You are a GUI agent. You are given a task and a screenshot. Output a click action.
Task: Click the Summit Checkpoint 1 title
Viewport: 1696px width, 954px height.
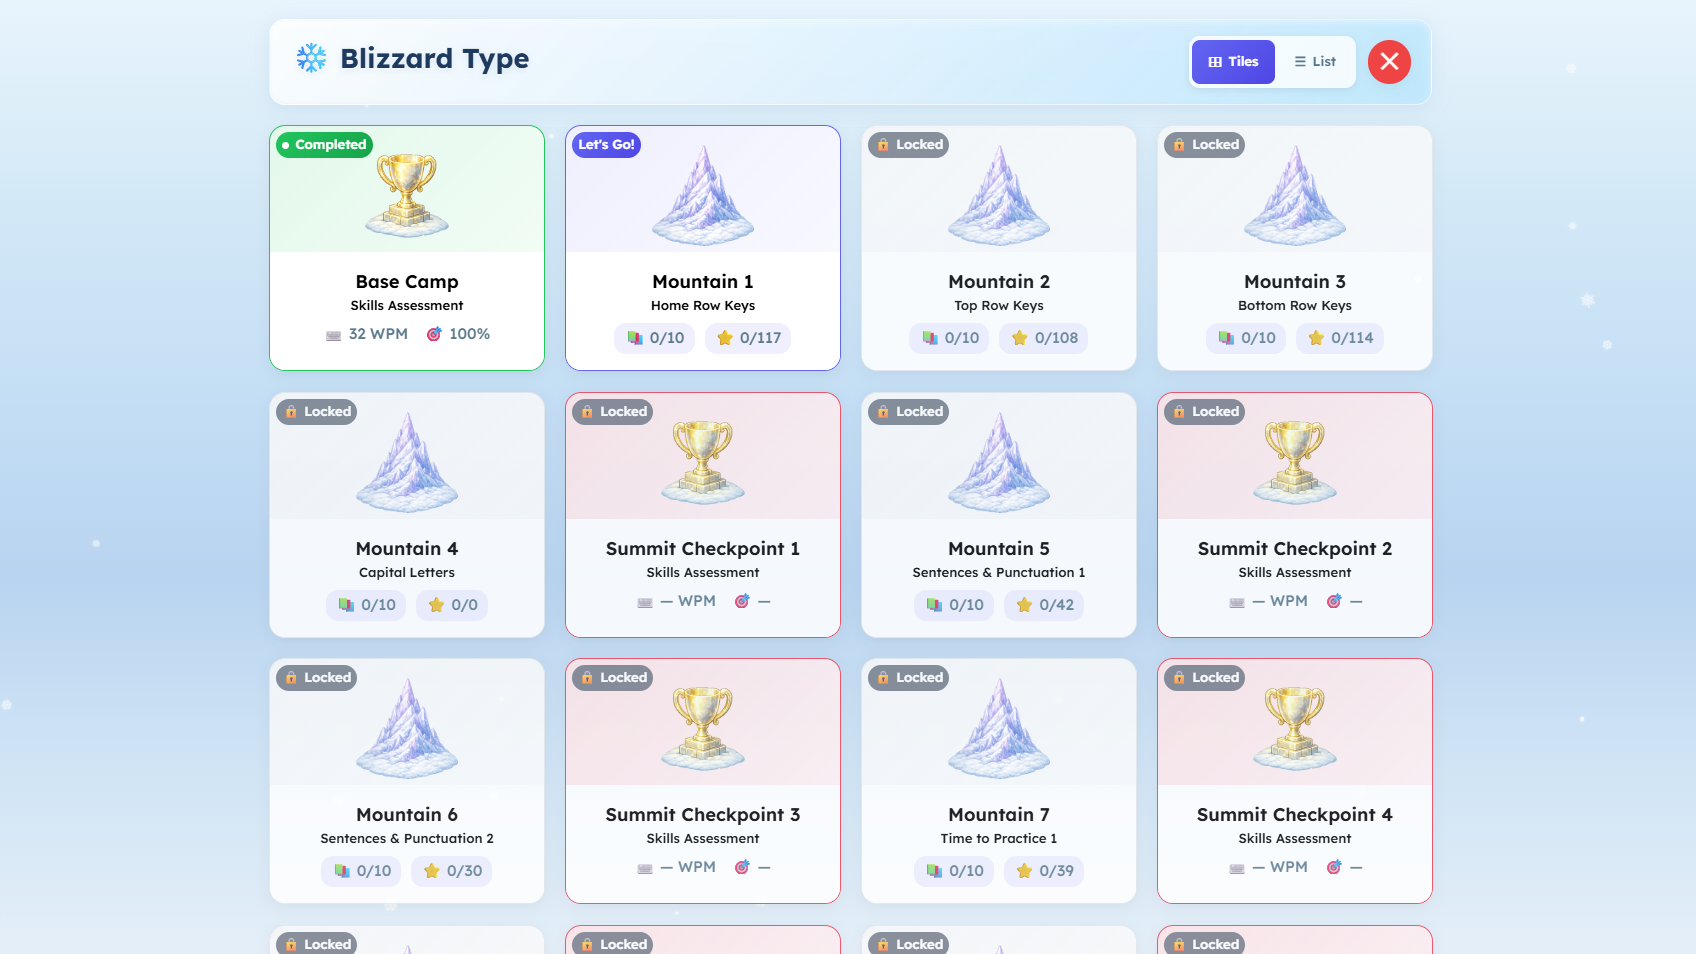pos(703,549)
